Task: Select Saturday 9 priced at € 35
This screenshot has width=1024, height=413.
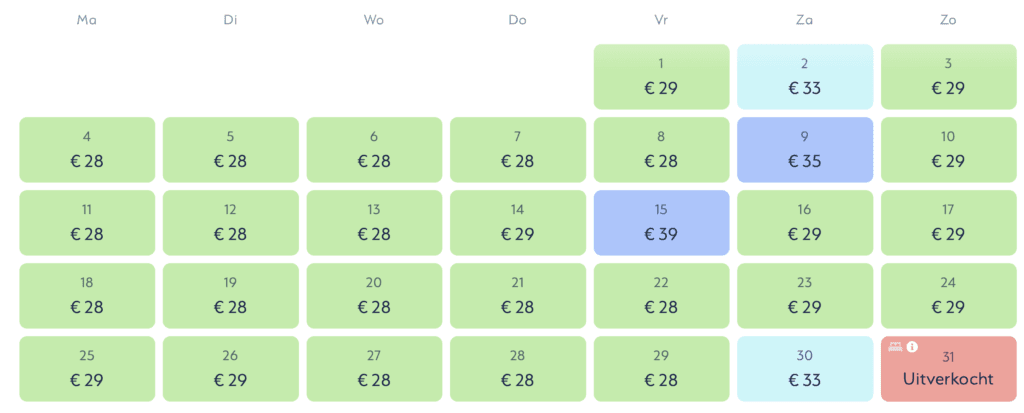Action: click(805, 150)
